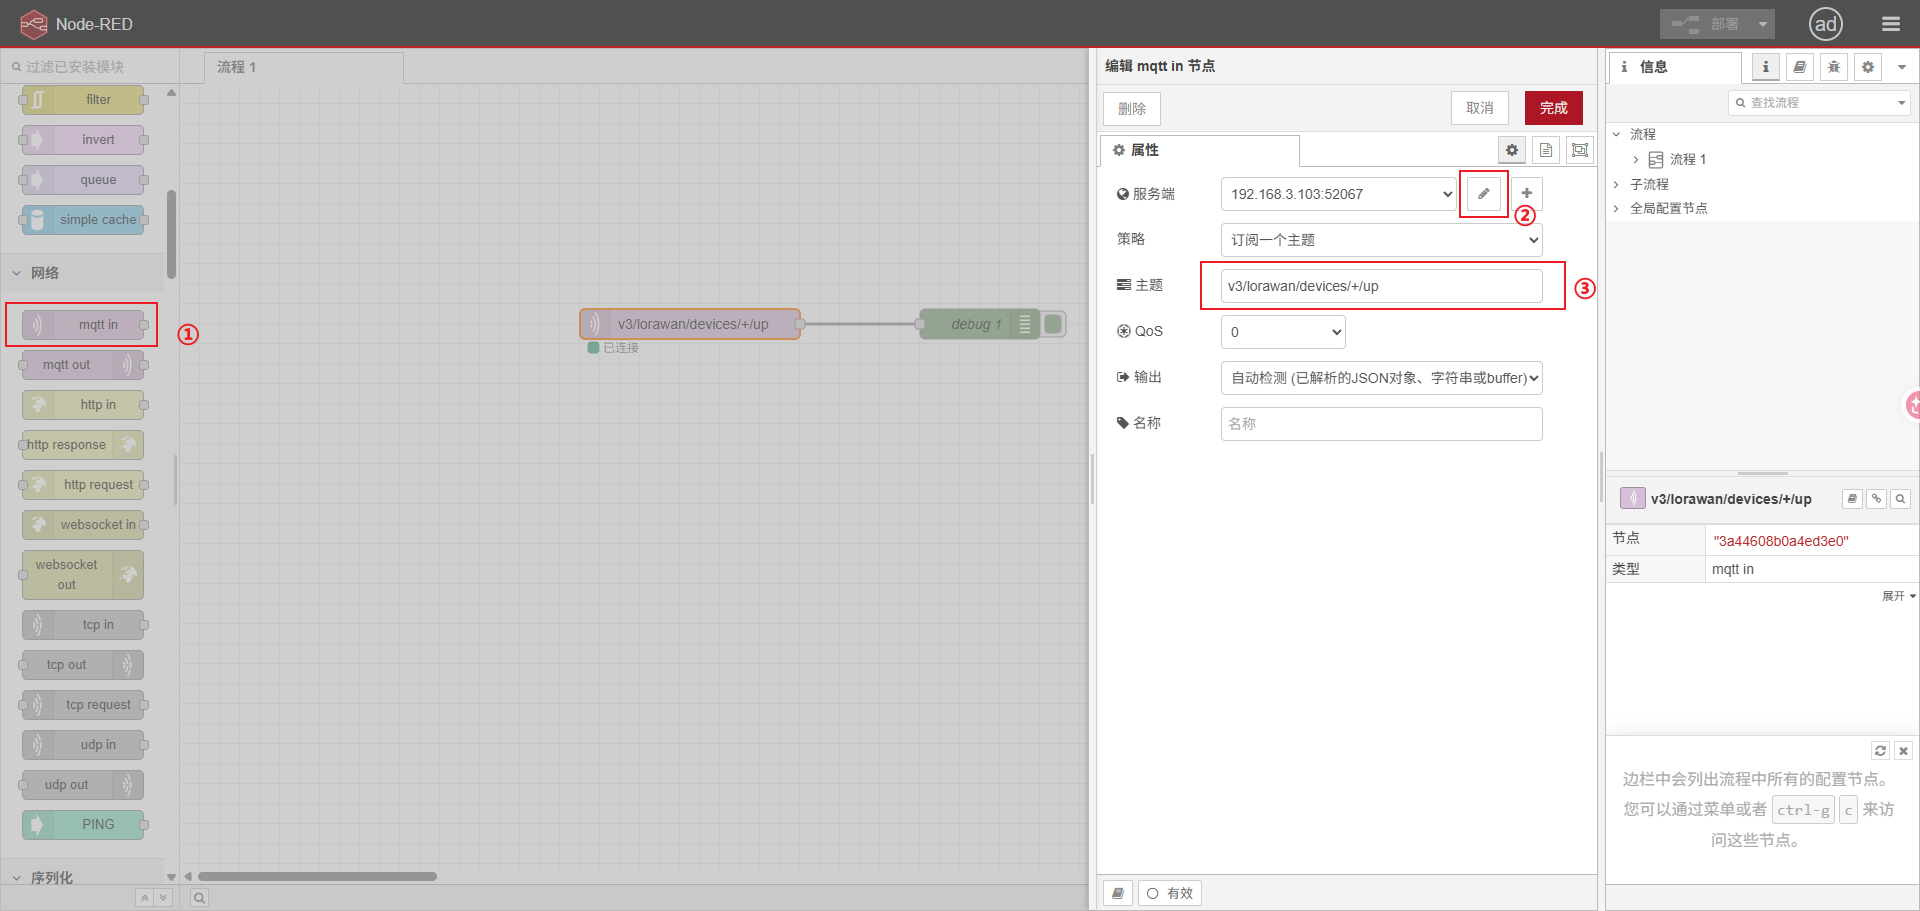
Task: Open the configuration nodes gear sidebar icon
Action: point(1868,67)
